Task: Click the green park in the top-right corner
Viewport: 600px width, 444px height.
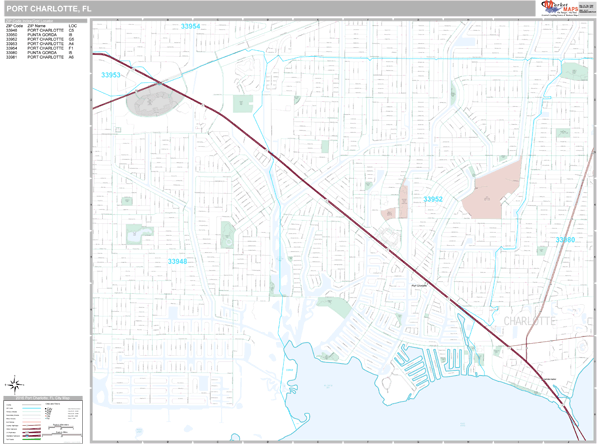Action: [574, 72]
